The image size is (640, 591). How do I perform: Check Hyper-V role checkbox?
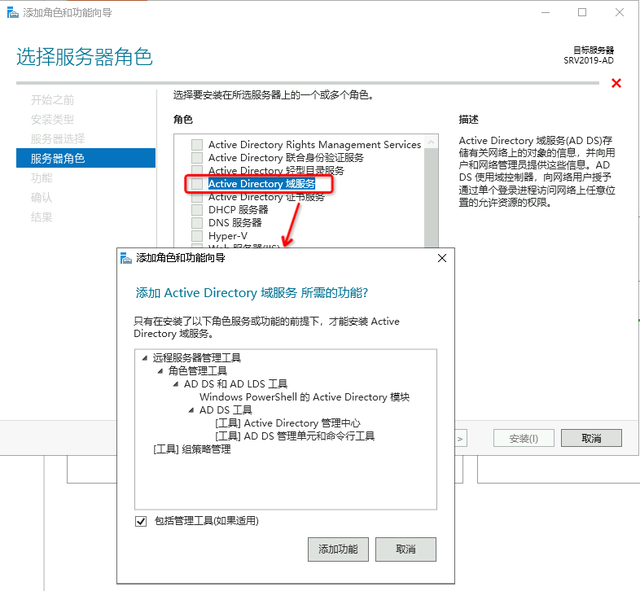point(197,236)
